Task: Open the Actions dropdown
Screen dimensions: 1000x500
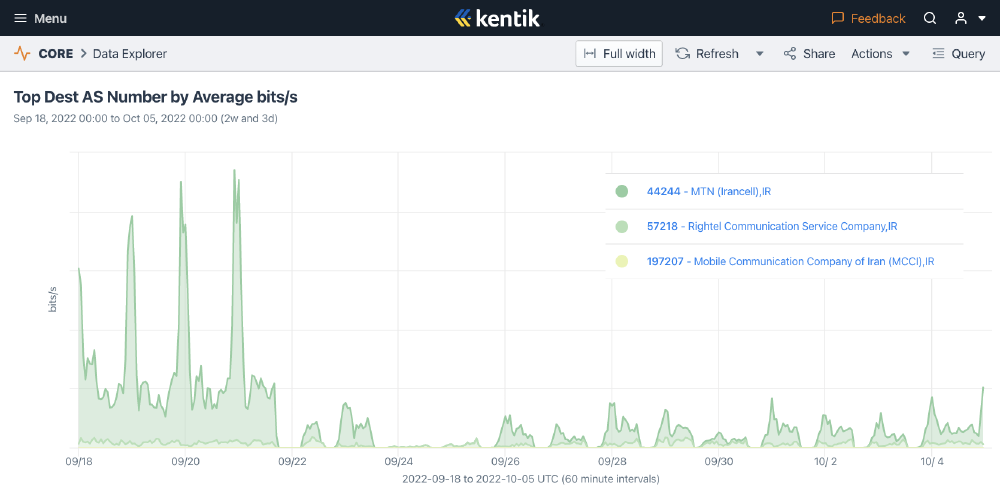Action: 880,54
